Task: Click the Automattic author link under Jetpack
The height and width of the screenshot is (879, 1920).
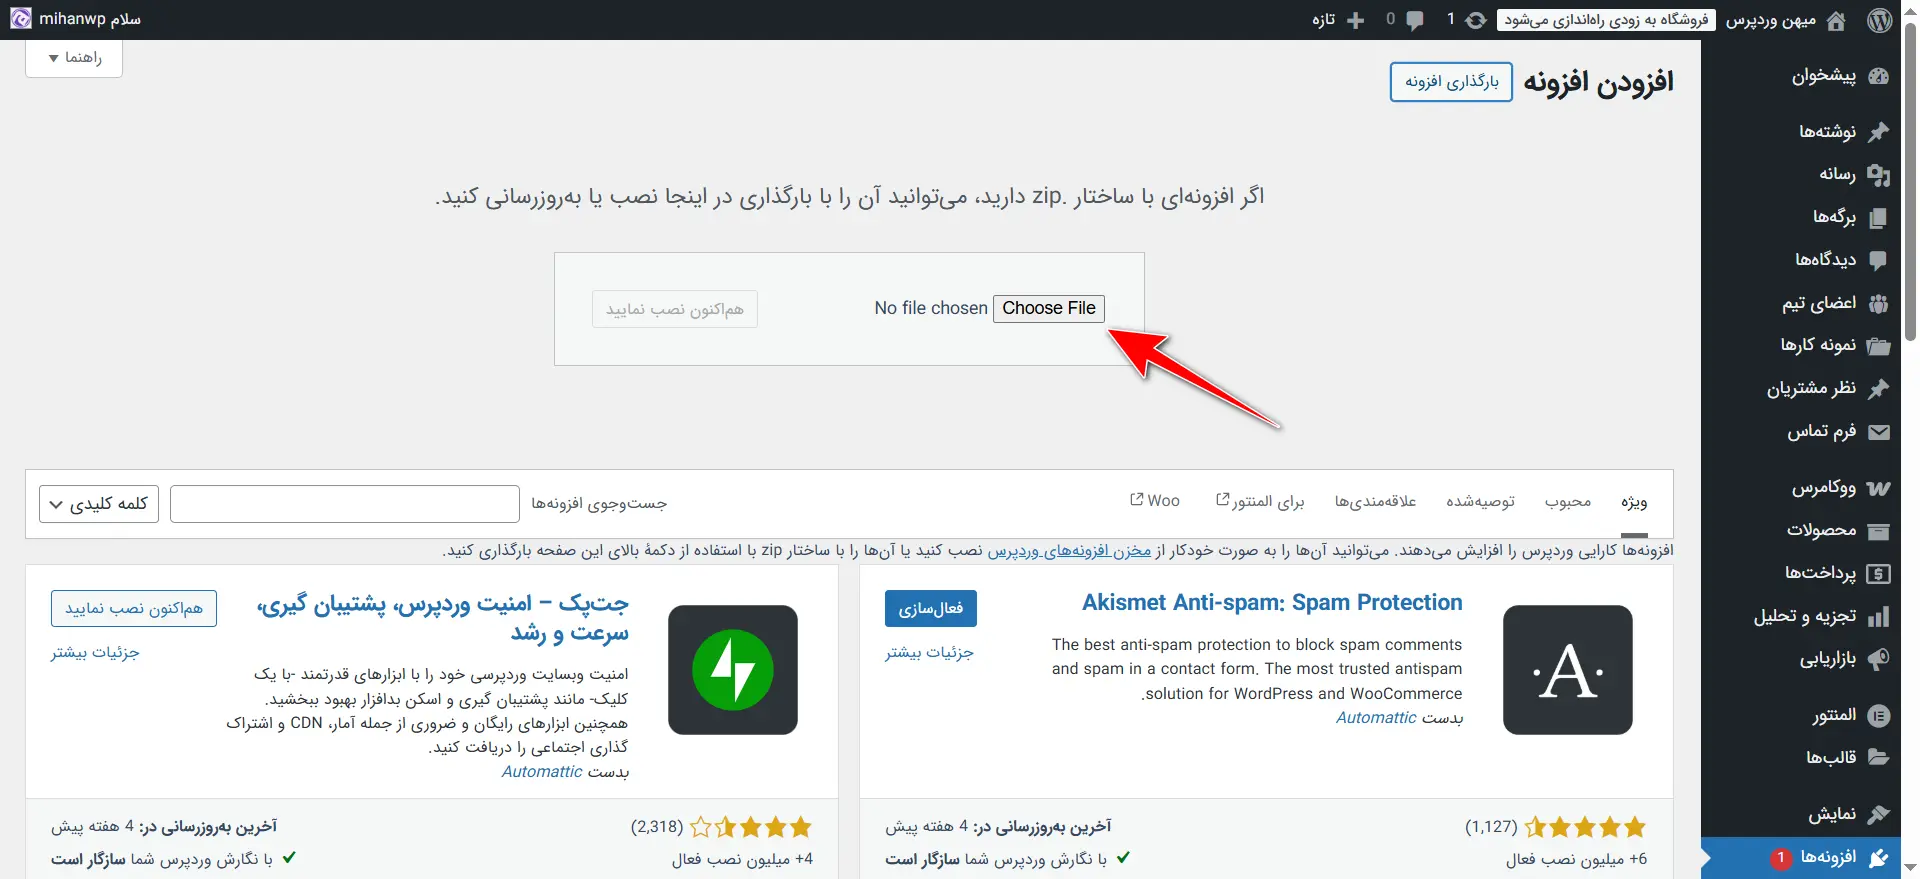Action: (x=542, y=772)
